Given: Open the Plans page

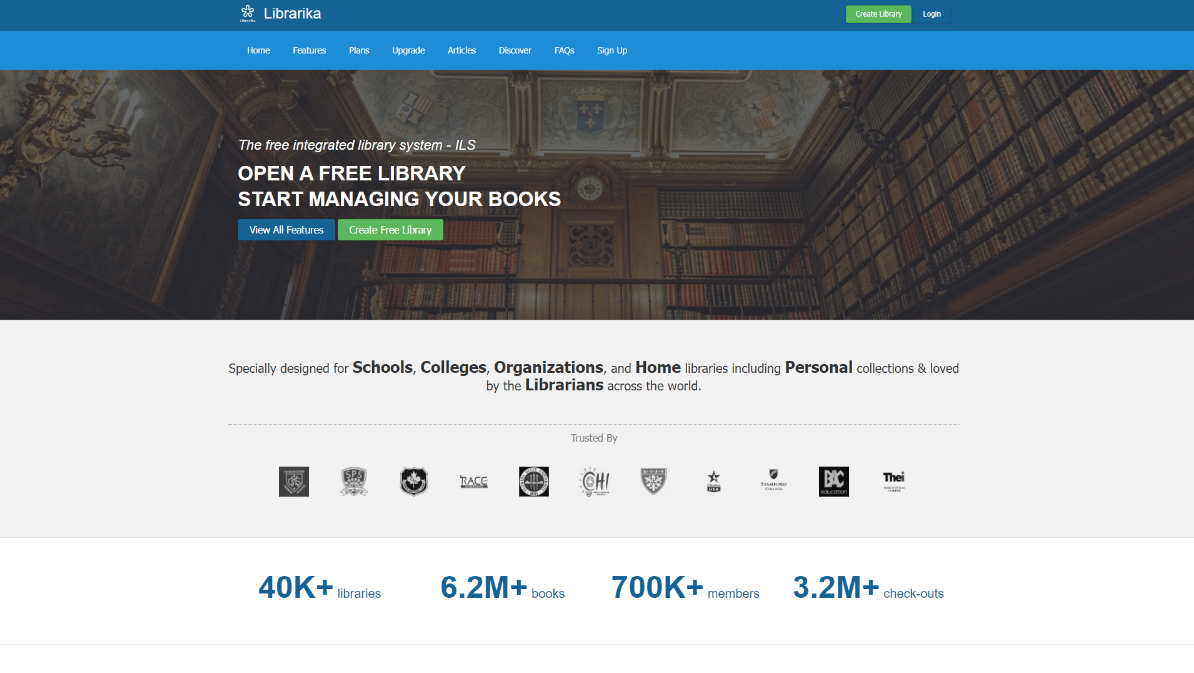Looking at the screenshot, I should coord(358,50).
